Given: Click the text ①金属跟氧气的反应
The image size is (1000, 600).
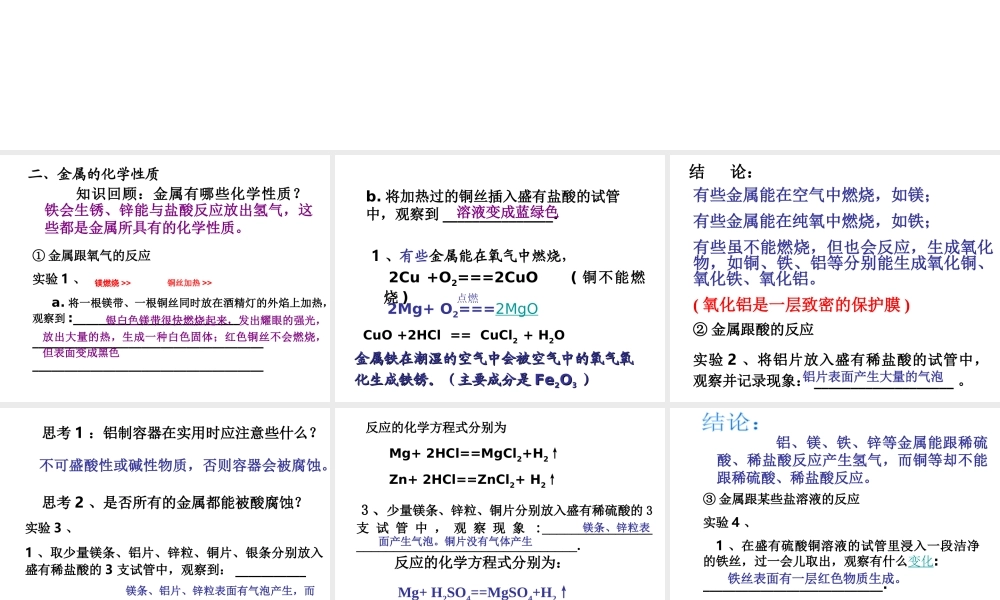Looking at the screenshot, I should point(91,256).
